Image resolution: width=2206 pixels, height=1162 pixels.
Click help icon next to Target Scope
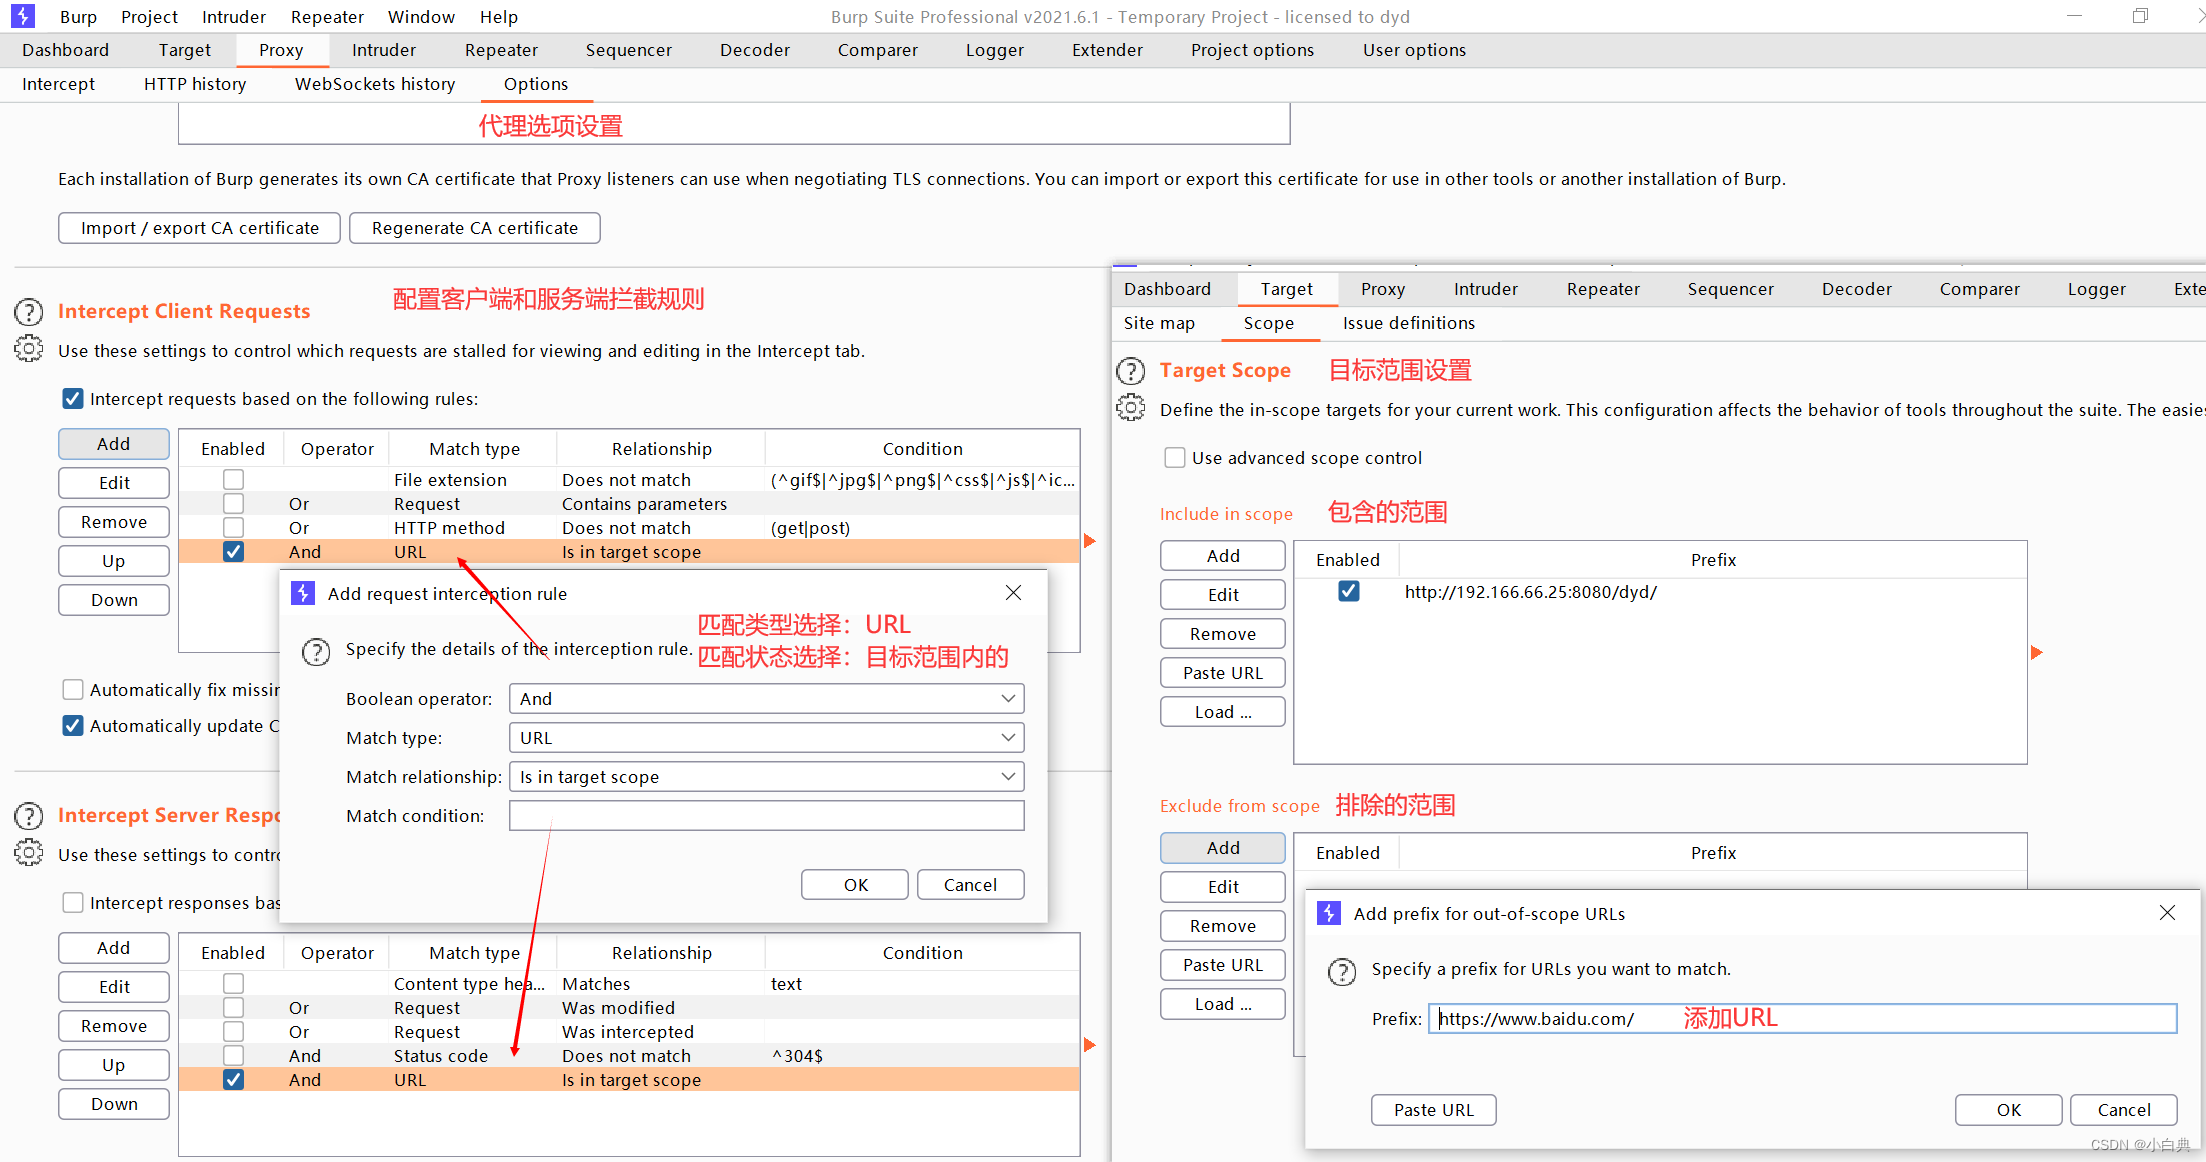1130,371
